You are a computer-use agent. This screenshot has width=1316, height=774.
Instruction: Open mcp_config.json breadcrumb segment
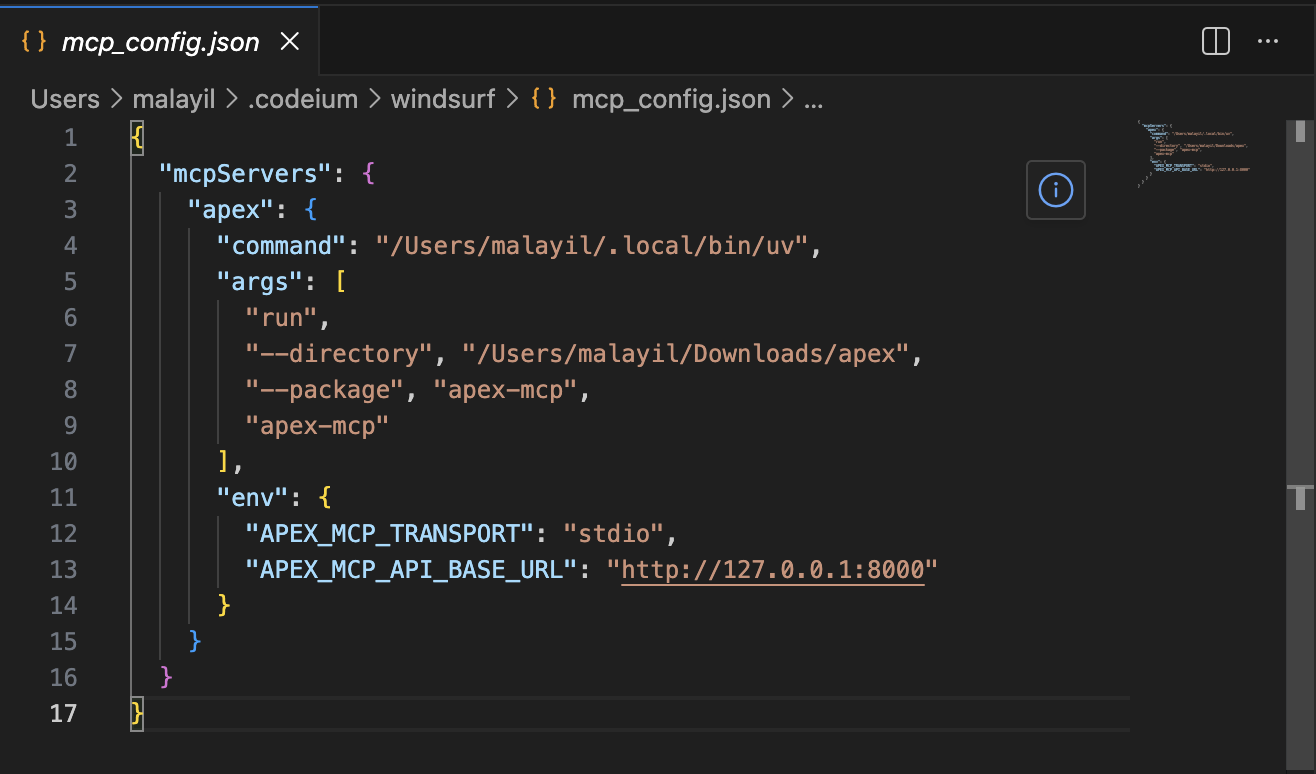[x=671, y=99]
